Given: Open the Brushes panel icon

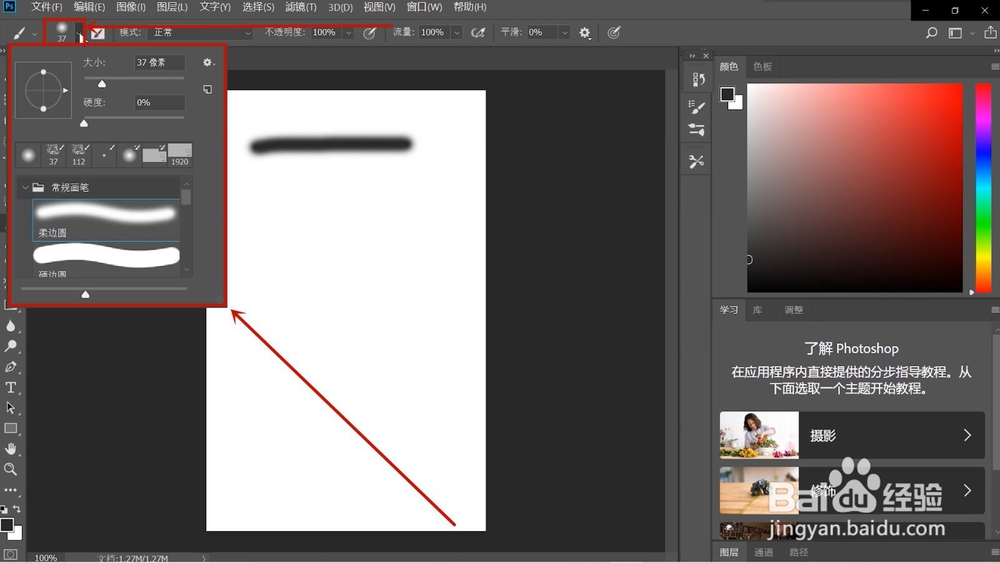Looking at the screenshot, I should (x=696, y=129).
